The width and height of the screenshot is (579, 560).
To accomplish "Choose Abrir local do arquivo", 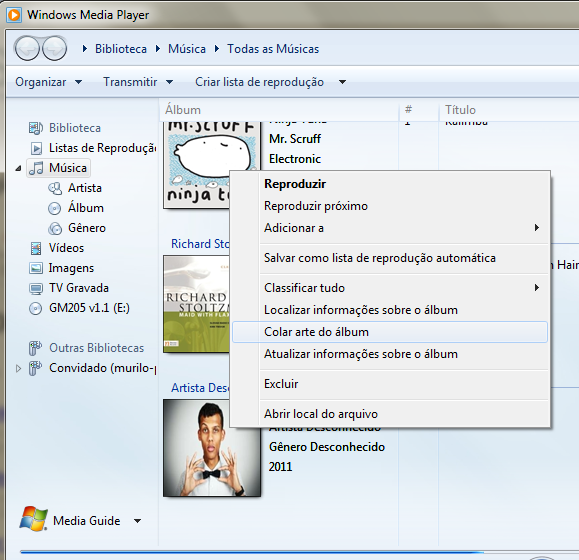I will (390, 414).
